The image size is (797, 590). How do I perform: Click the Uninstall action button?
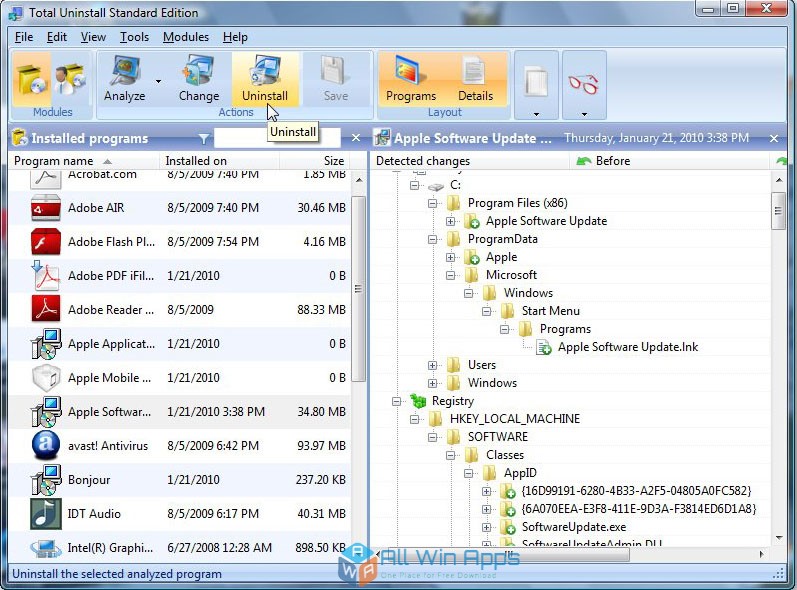[265, 79]
